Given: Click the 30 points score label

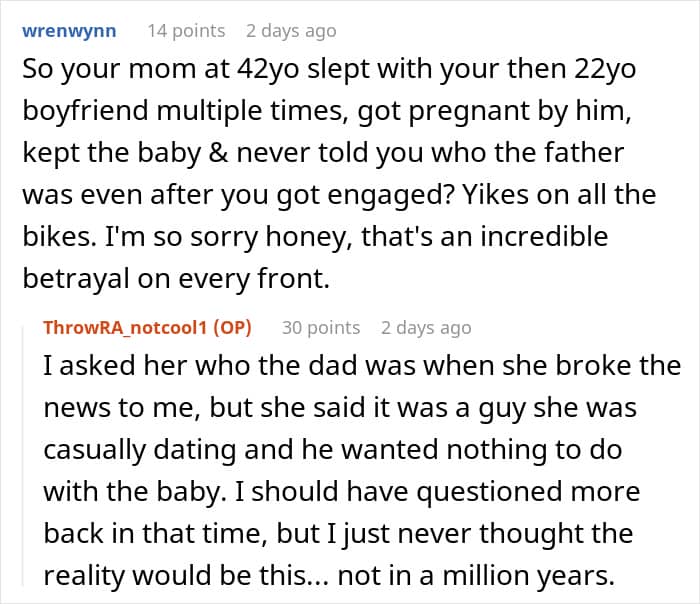Looking at the screenshot, I should pyautogui.click(x=321, y=328).
